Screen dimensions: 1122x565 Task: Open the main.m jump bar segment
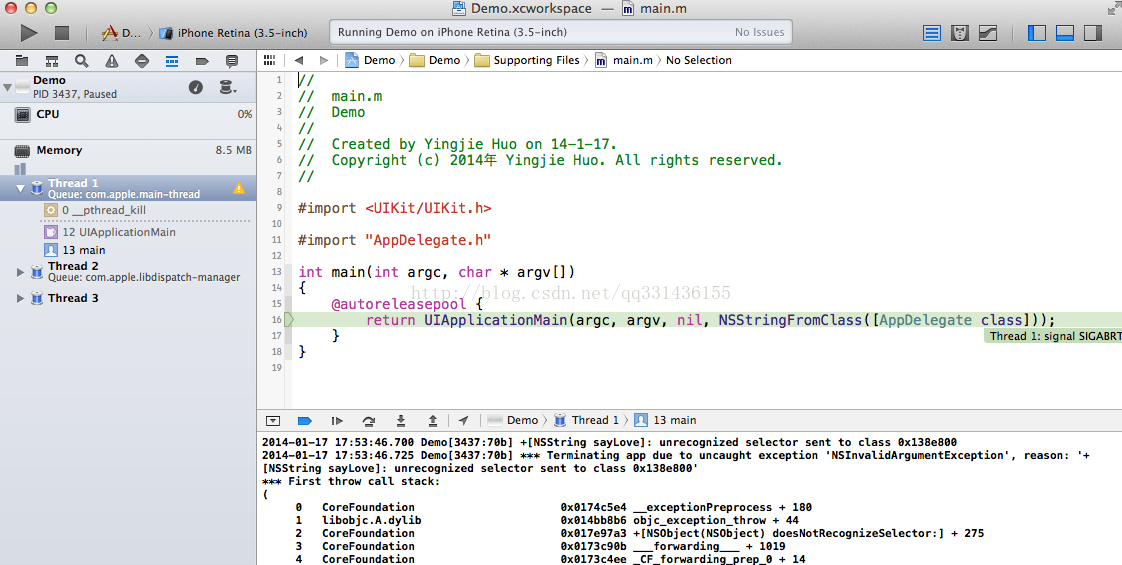pyautogui.click(x=624, y=60)
